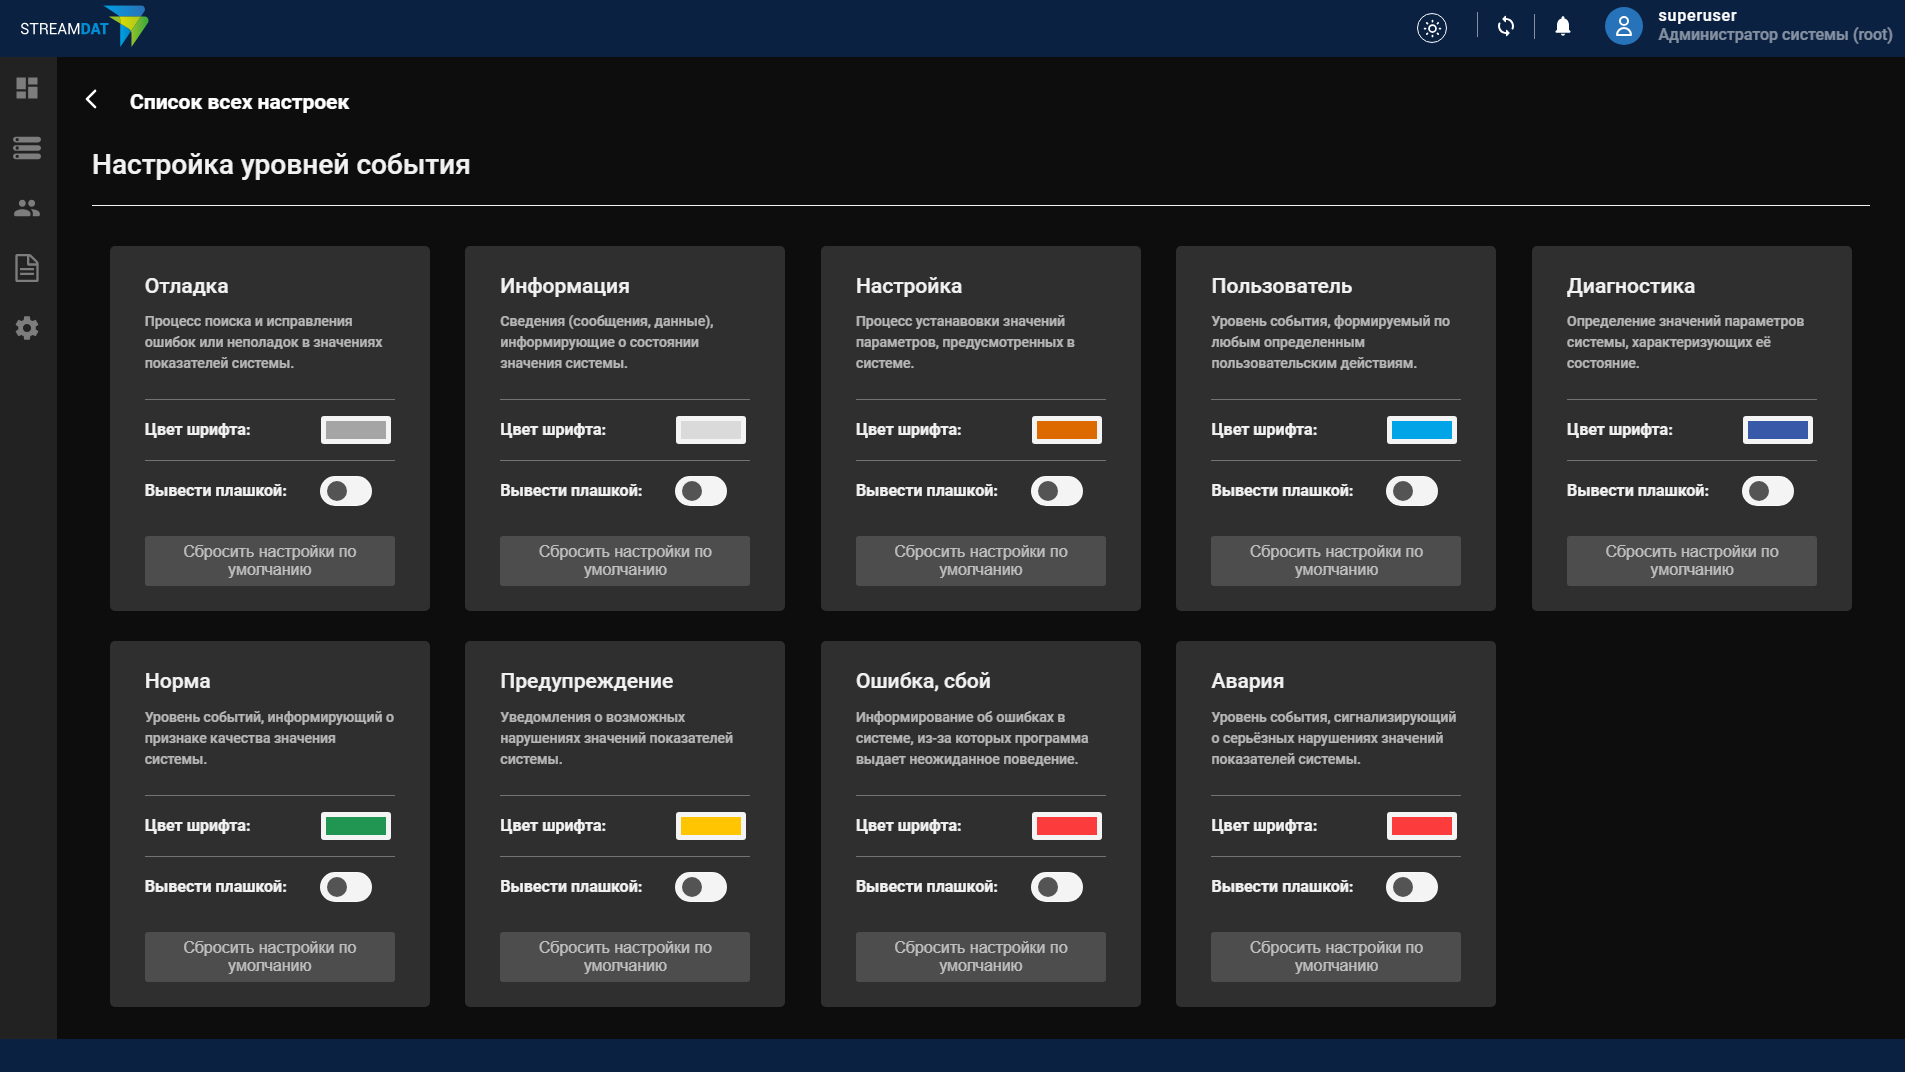Reset 'Ошибка, сбой' settings to default
Viewport: 1905px width, 1072px height.
click(x=980, y=957)
